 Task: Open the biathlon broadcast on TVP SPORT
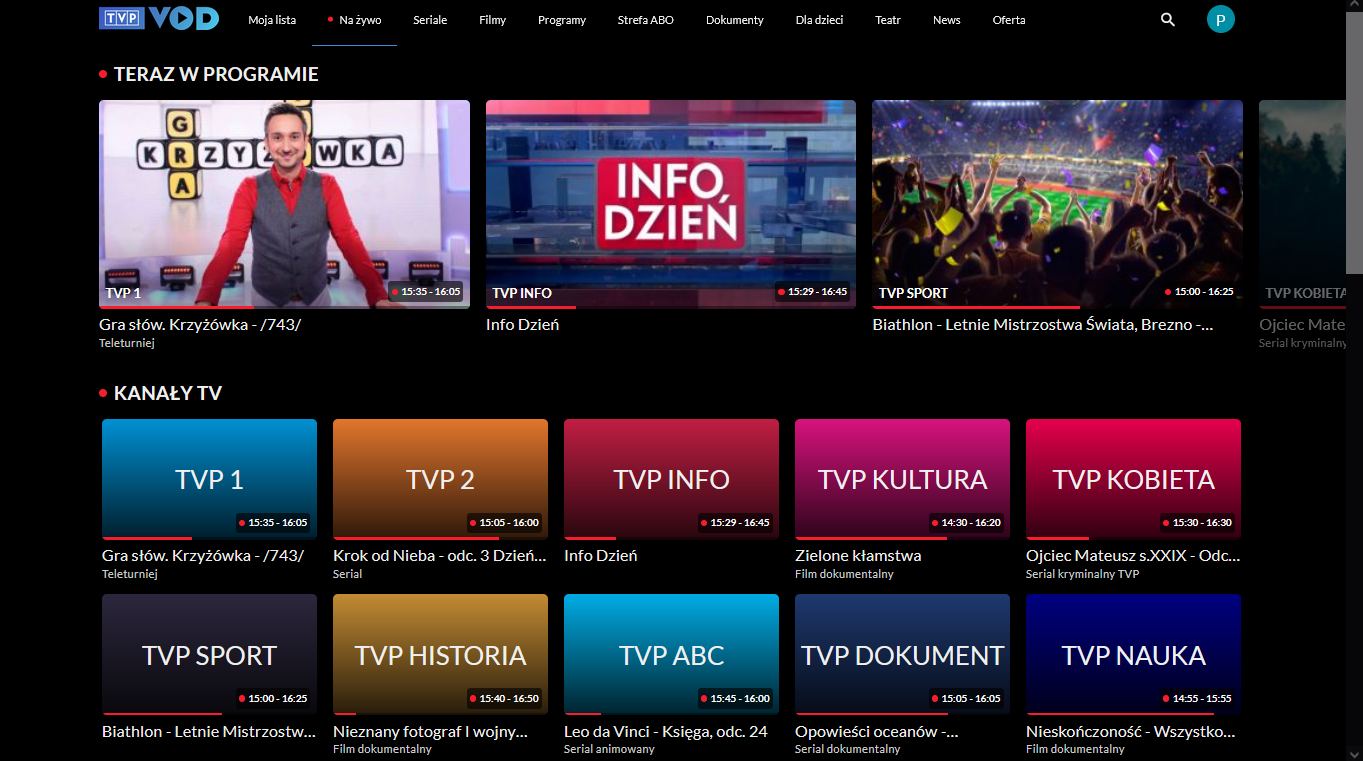pos(1056,203)
